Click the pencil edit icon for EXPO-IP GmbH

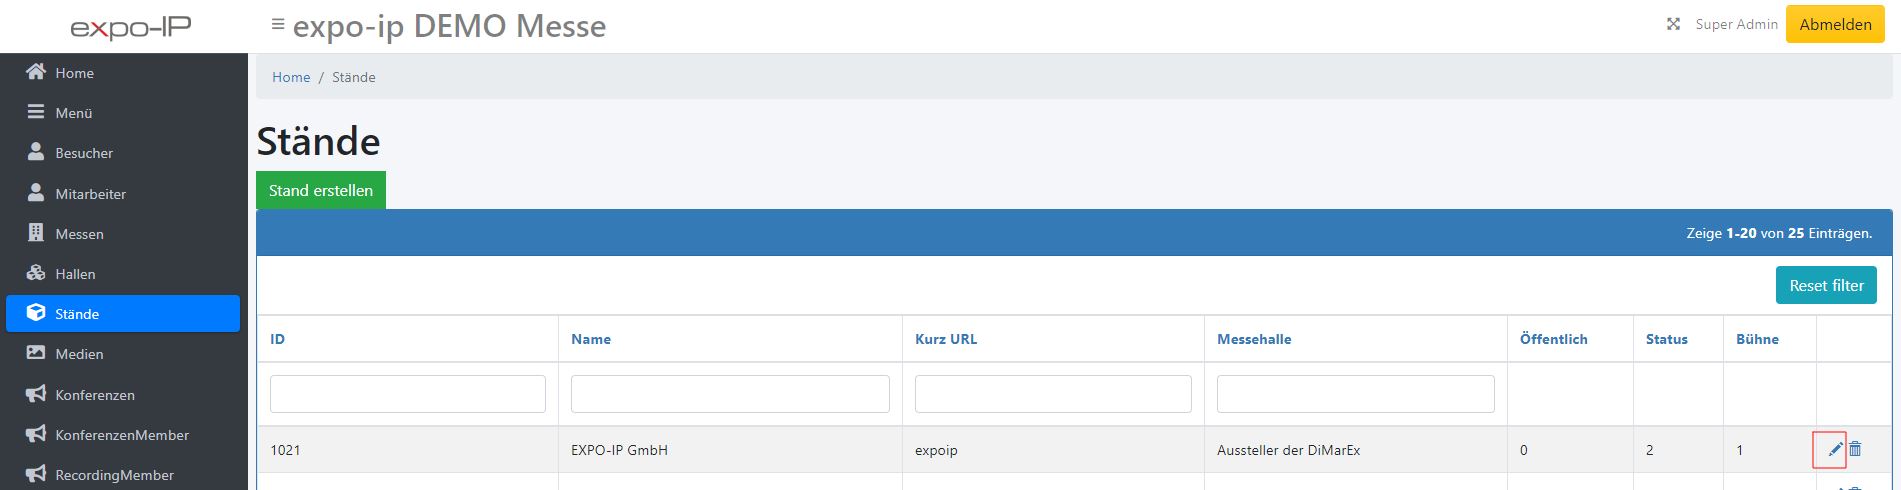(1835, 450)
